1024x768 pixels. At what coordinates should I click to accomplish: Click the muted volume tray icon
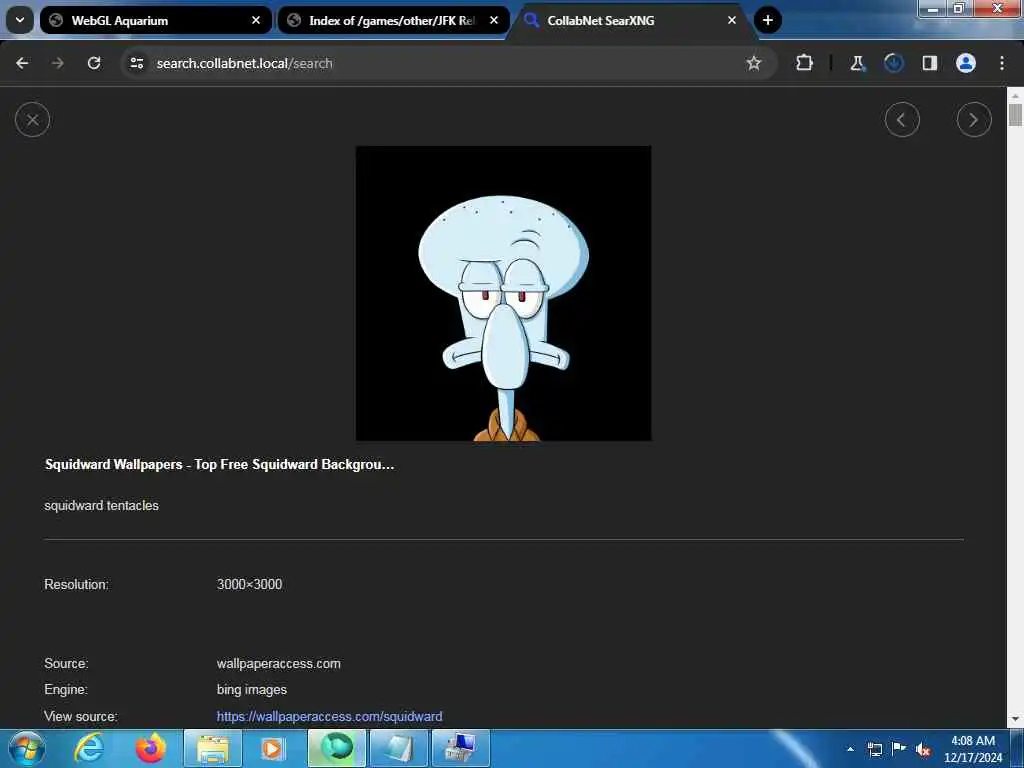point(923,750)
